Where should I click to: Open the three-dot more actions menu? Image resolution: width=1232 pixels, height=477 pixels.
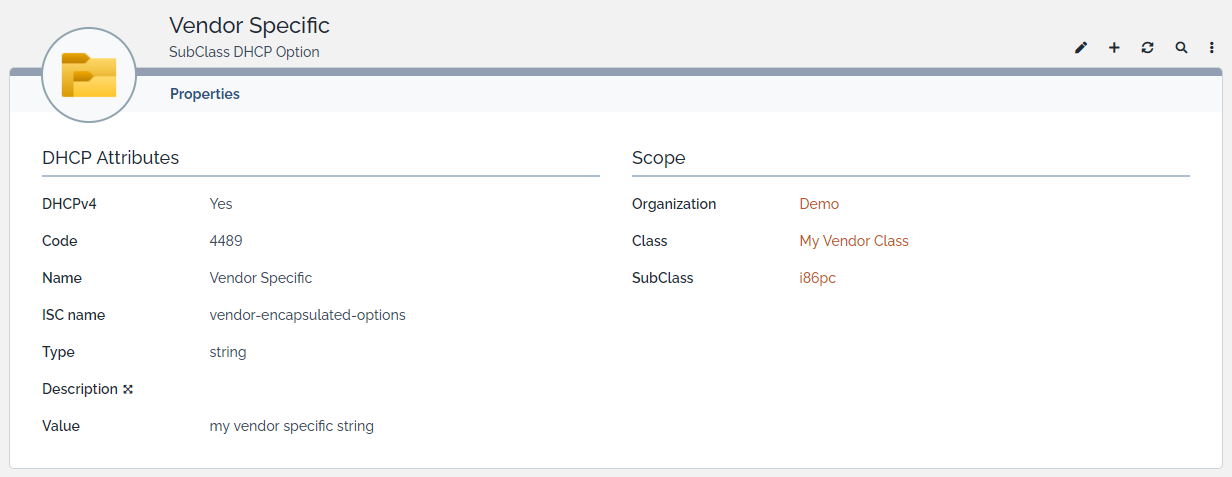[x=1211, y=48]
